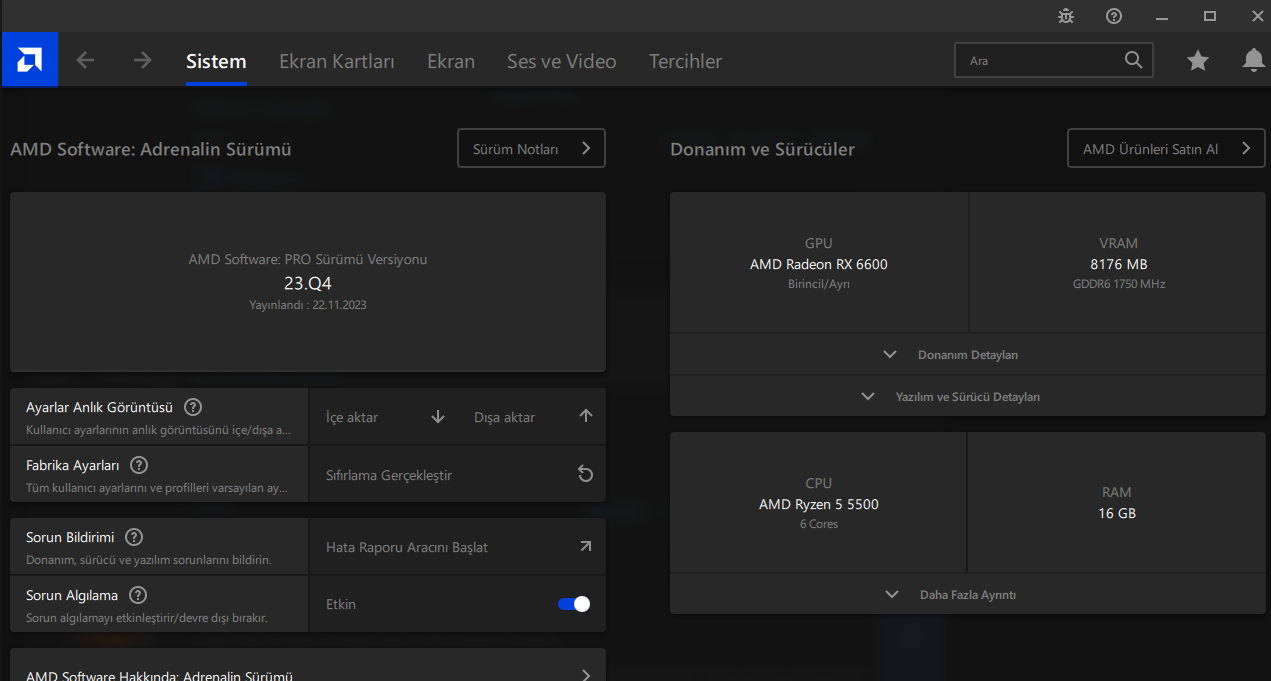This screenshot has height=681, width=1271.
Task: Go to Tercihler tab
Action: point(685,61)
